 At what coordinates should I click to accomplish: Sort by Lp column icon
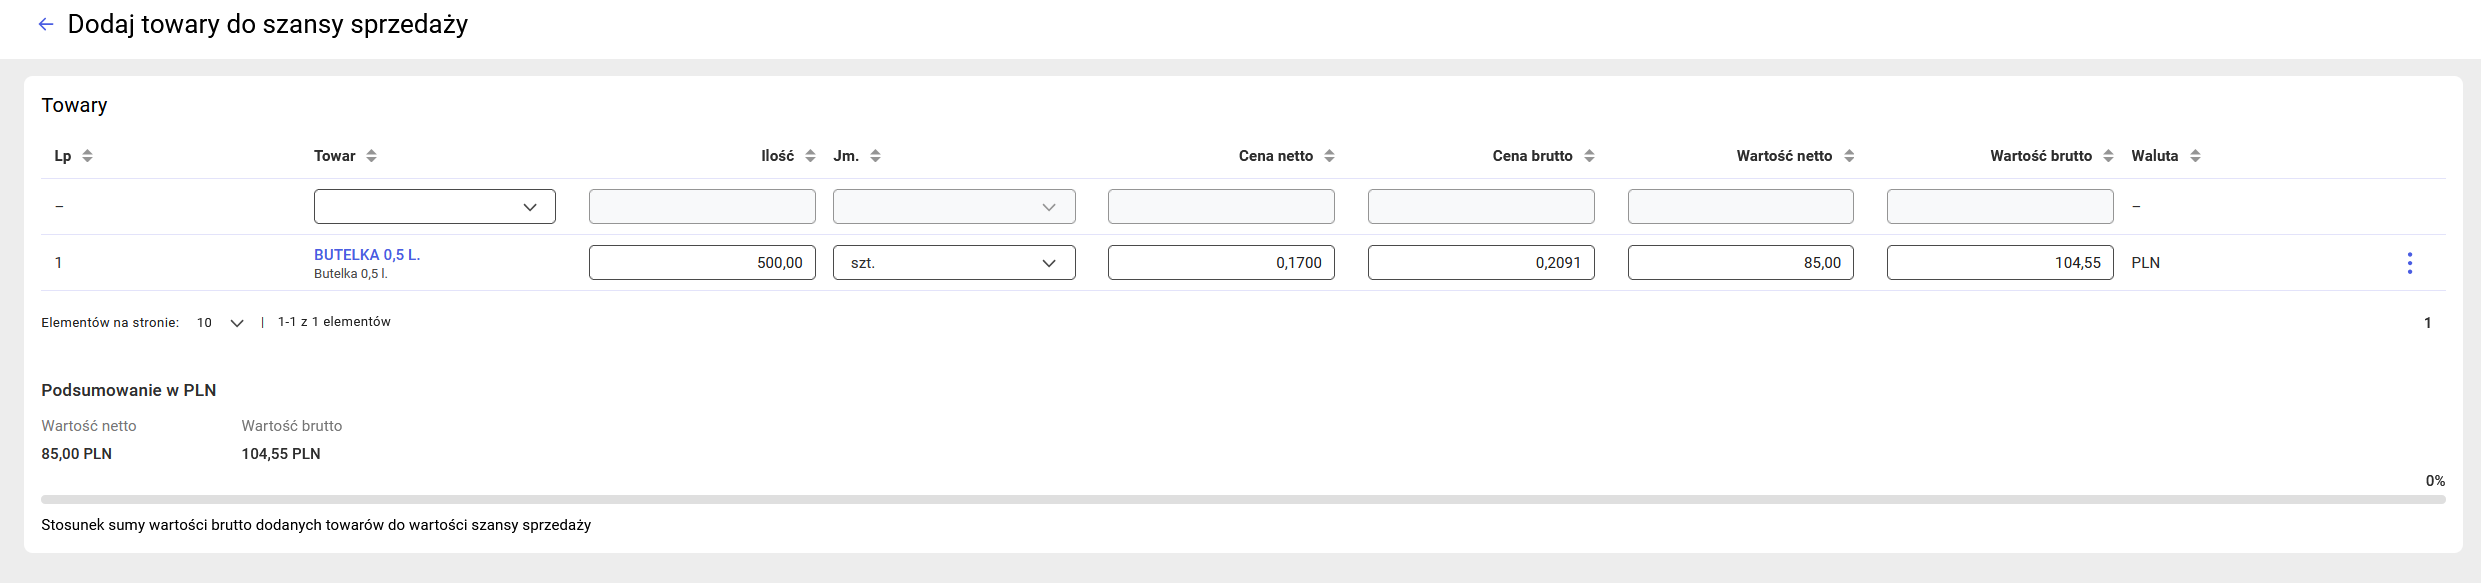click(87, 156)
